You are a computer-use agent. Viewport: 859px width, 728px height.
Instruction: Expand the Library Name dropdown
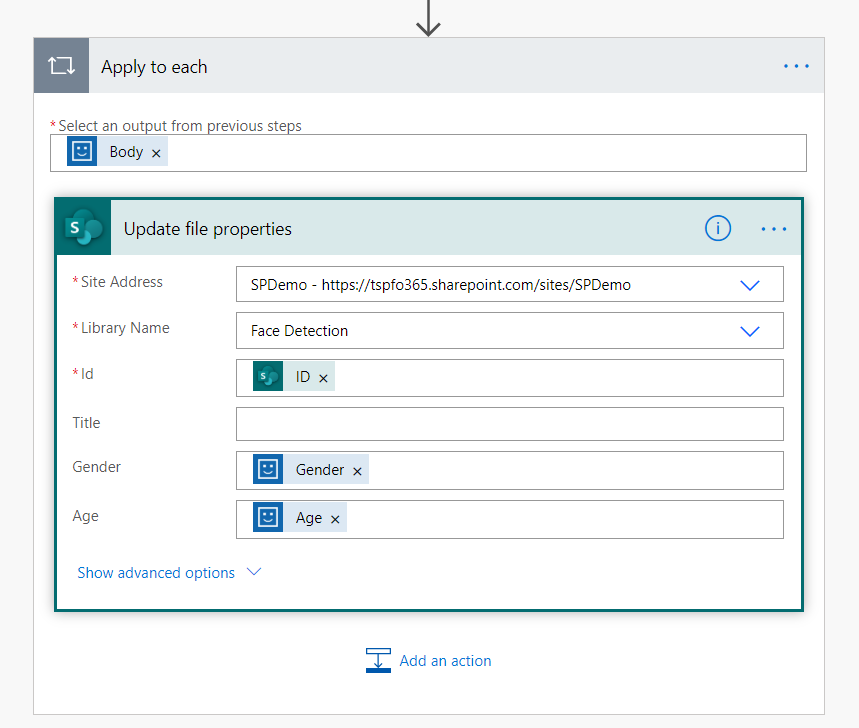pos(749,331)
